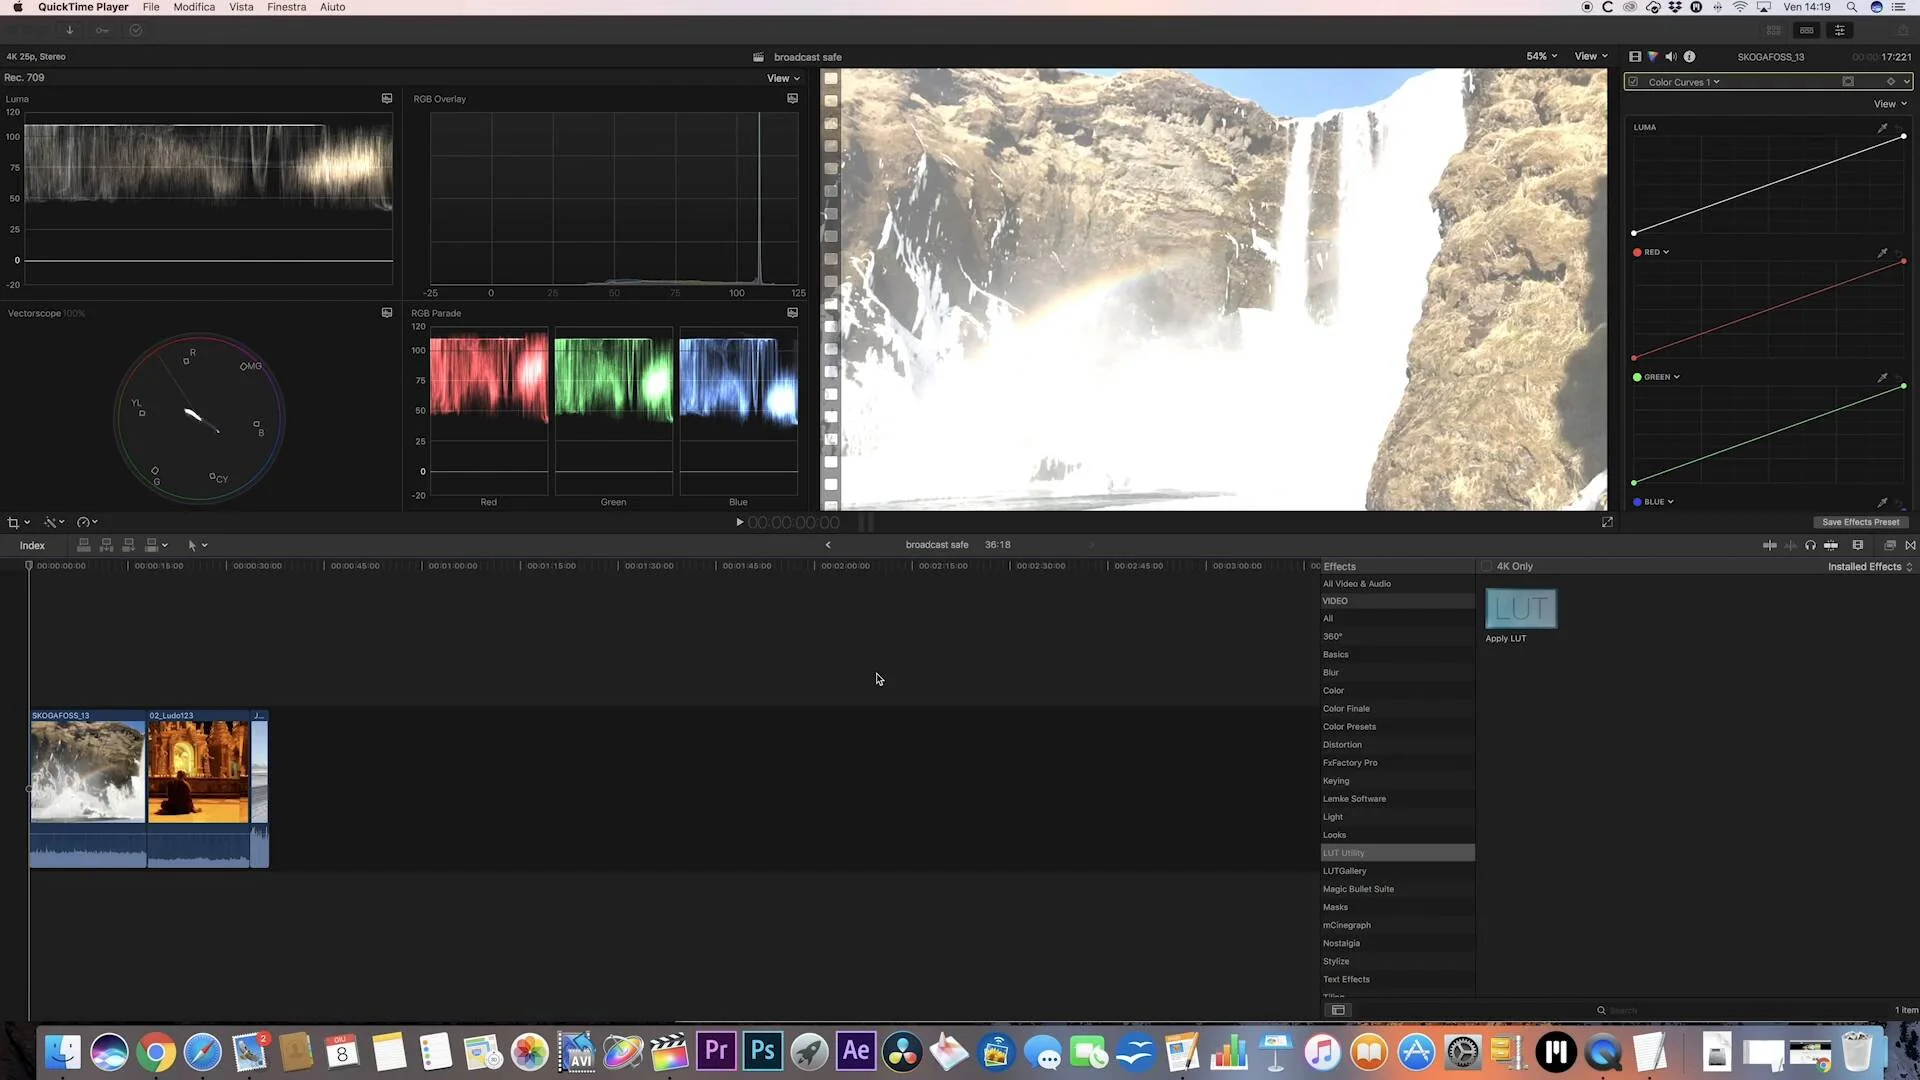Open the Color inspector tab icon

(x=1653, y=57)
